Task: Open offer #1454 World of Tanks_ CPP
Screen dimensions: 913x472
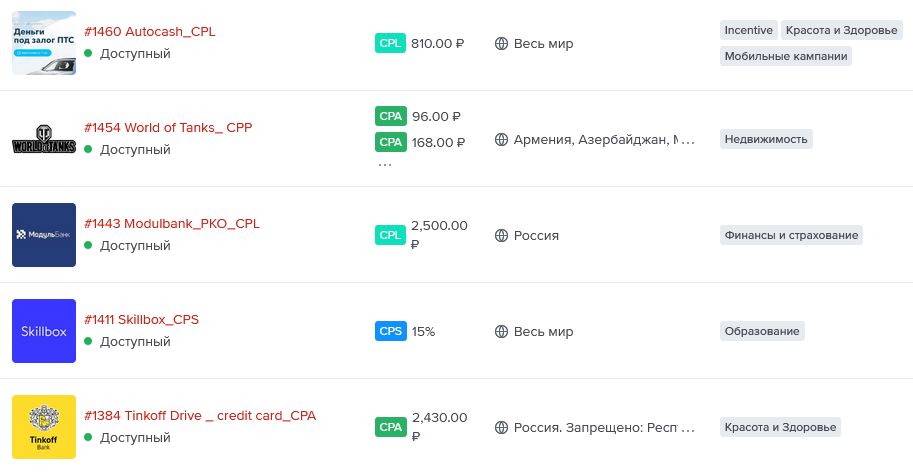Action: point(168,128)
